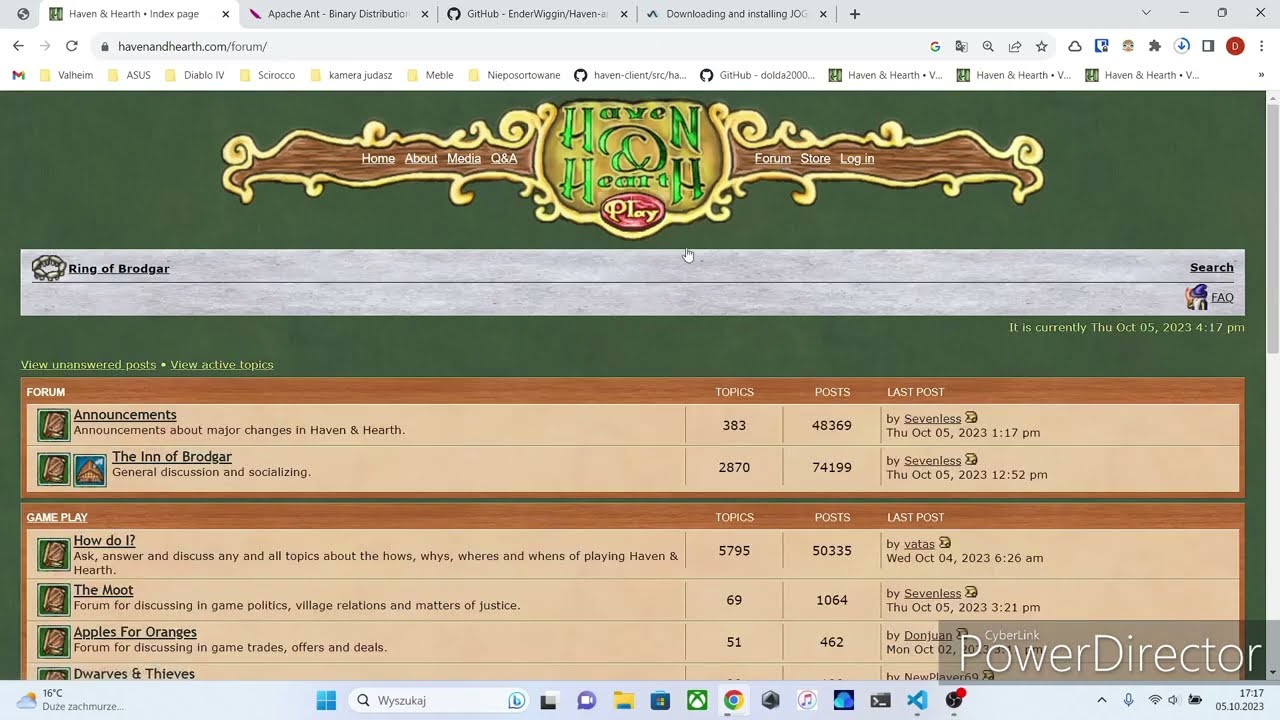
Task: Open the About page link
Action: pos(421,158)
